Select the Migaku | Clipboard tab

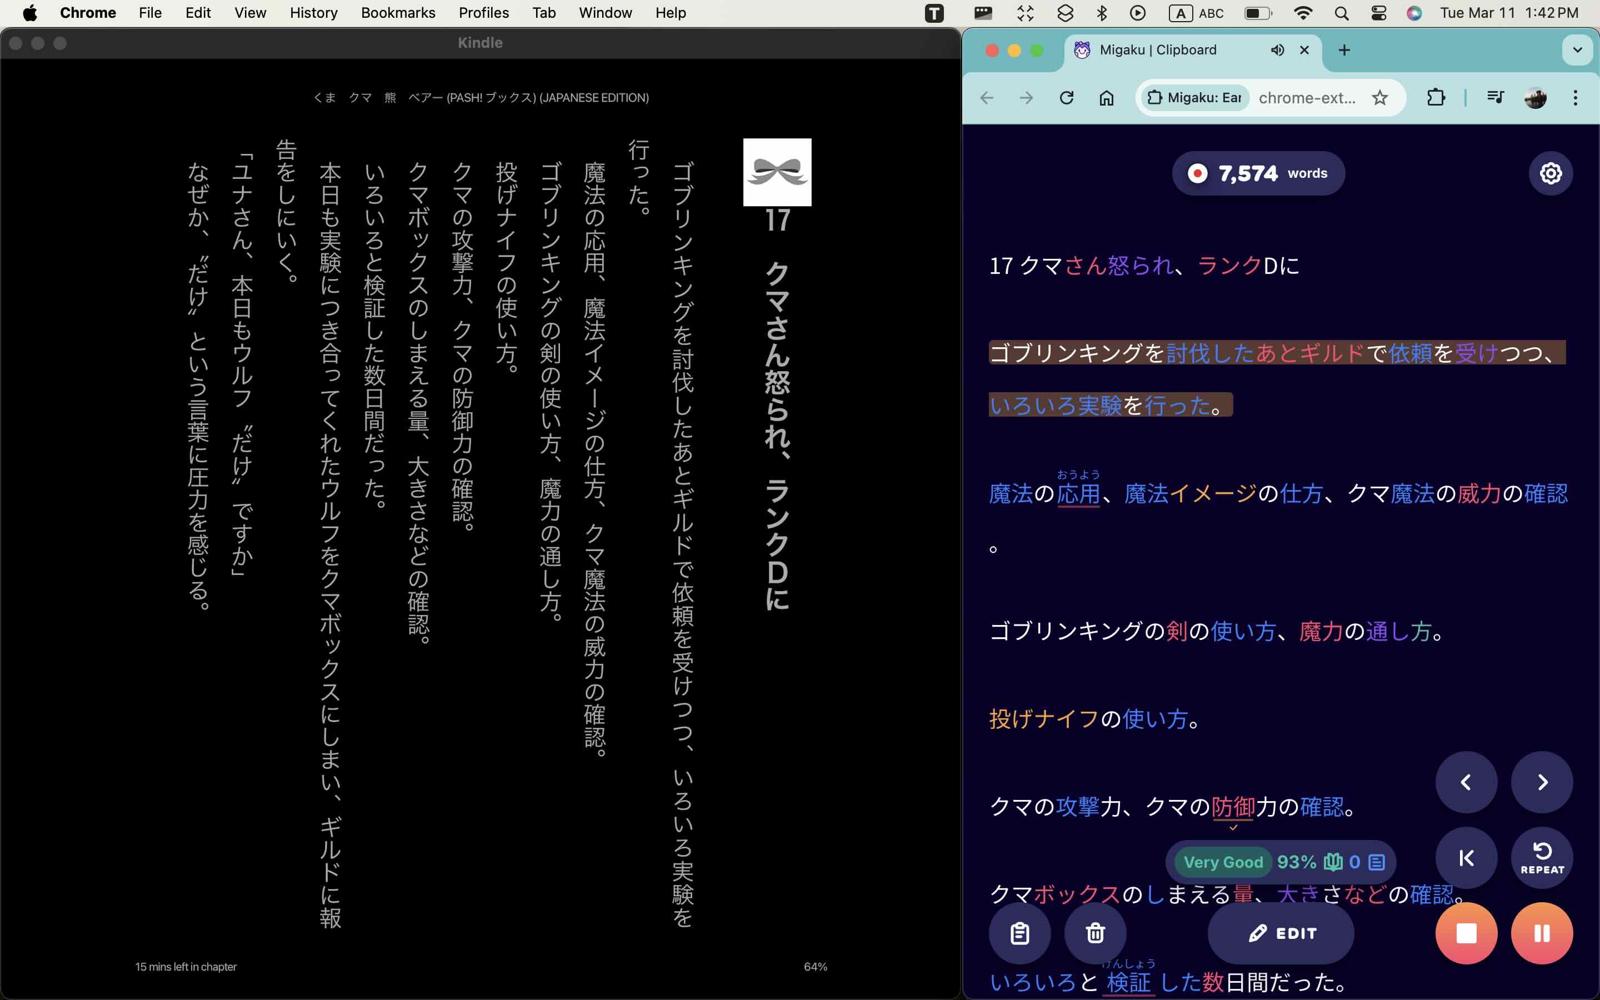1160,50
